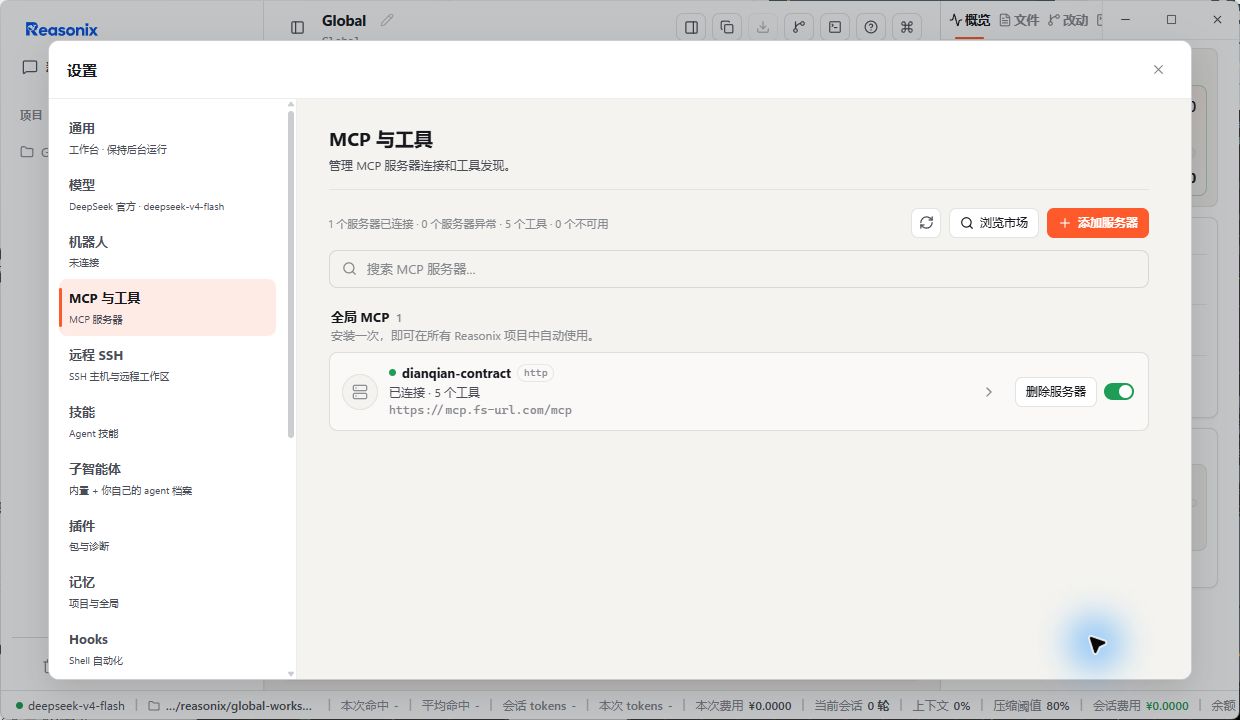Click the orange 添加服务器 button

click(x=1097, y=223)
